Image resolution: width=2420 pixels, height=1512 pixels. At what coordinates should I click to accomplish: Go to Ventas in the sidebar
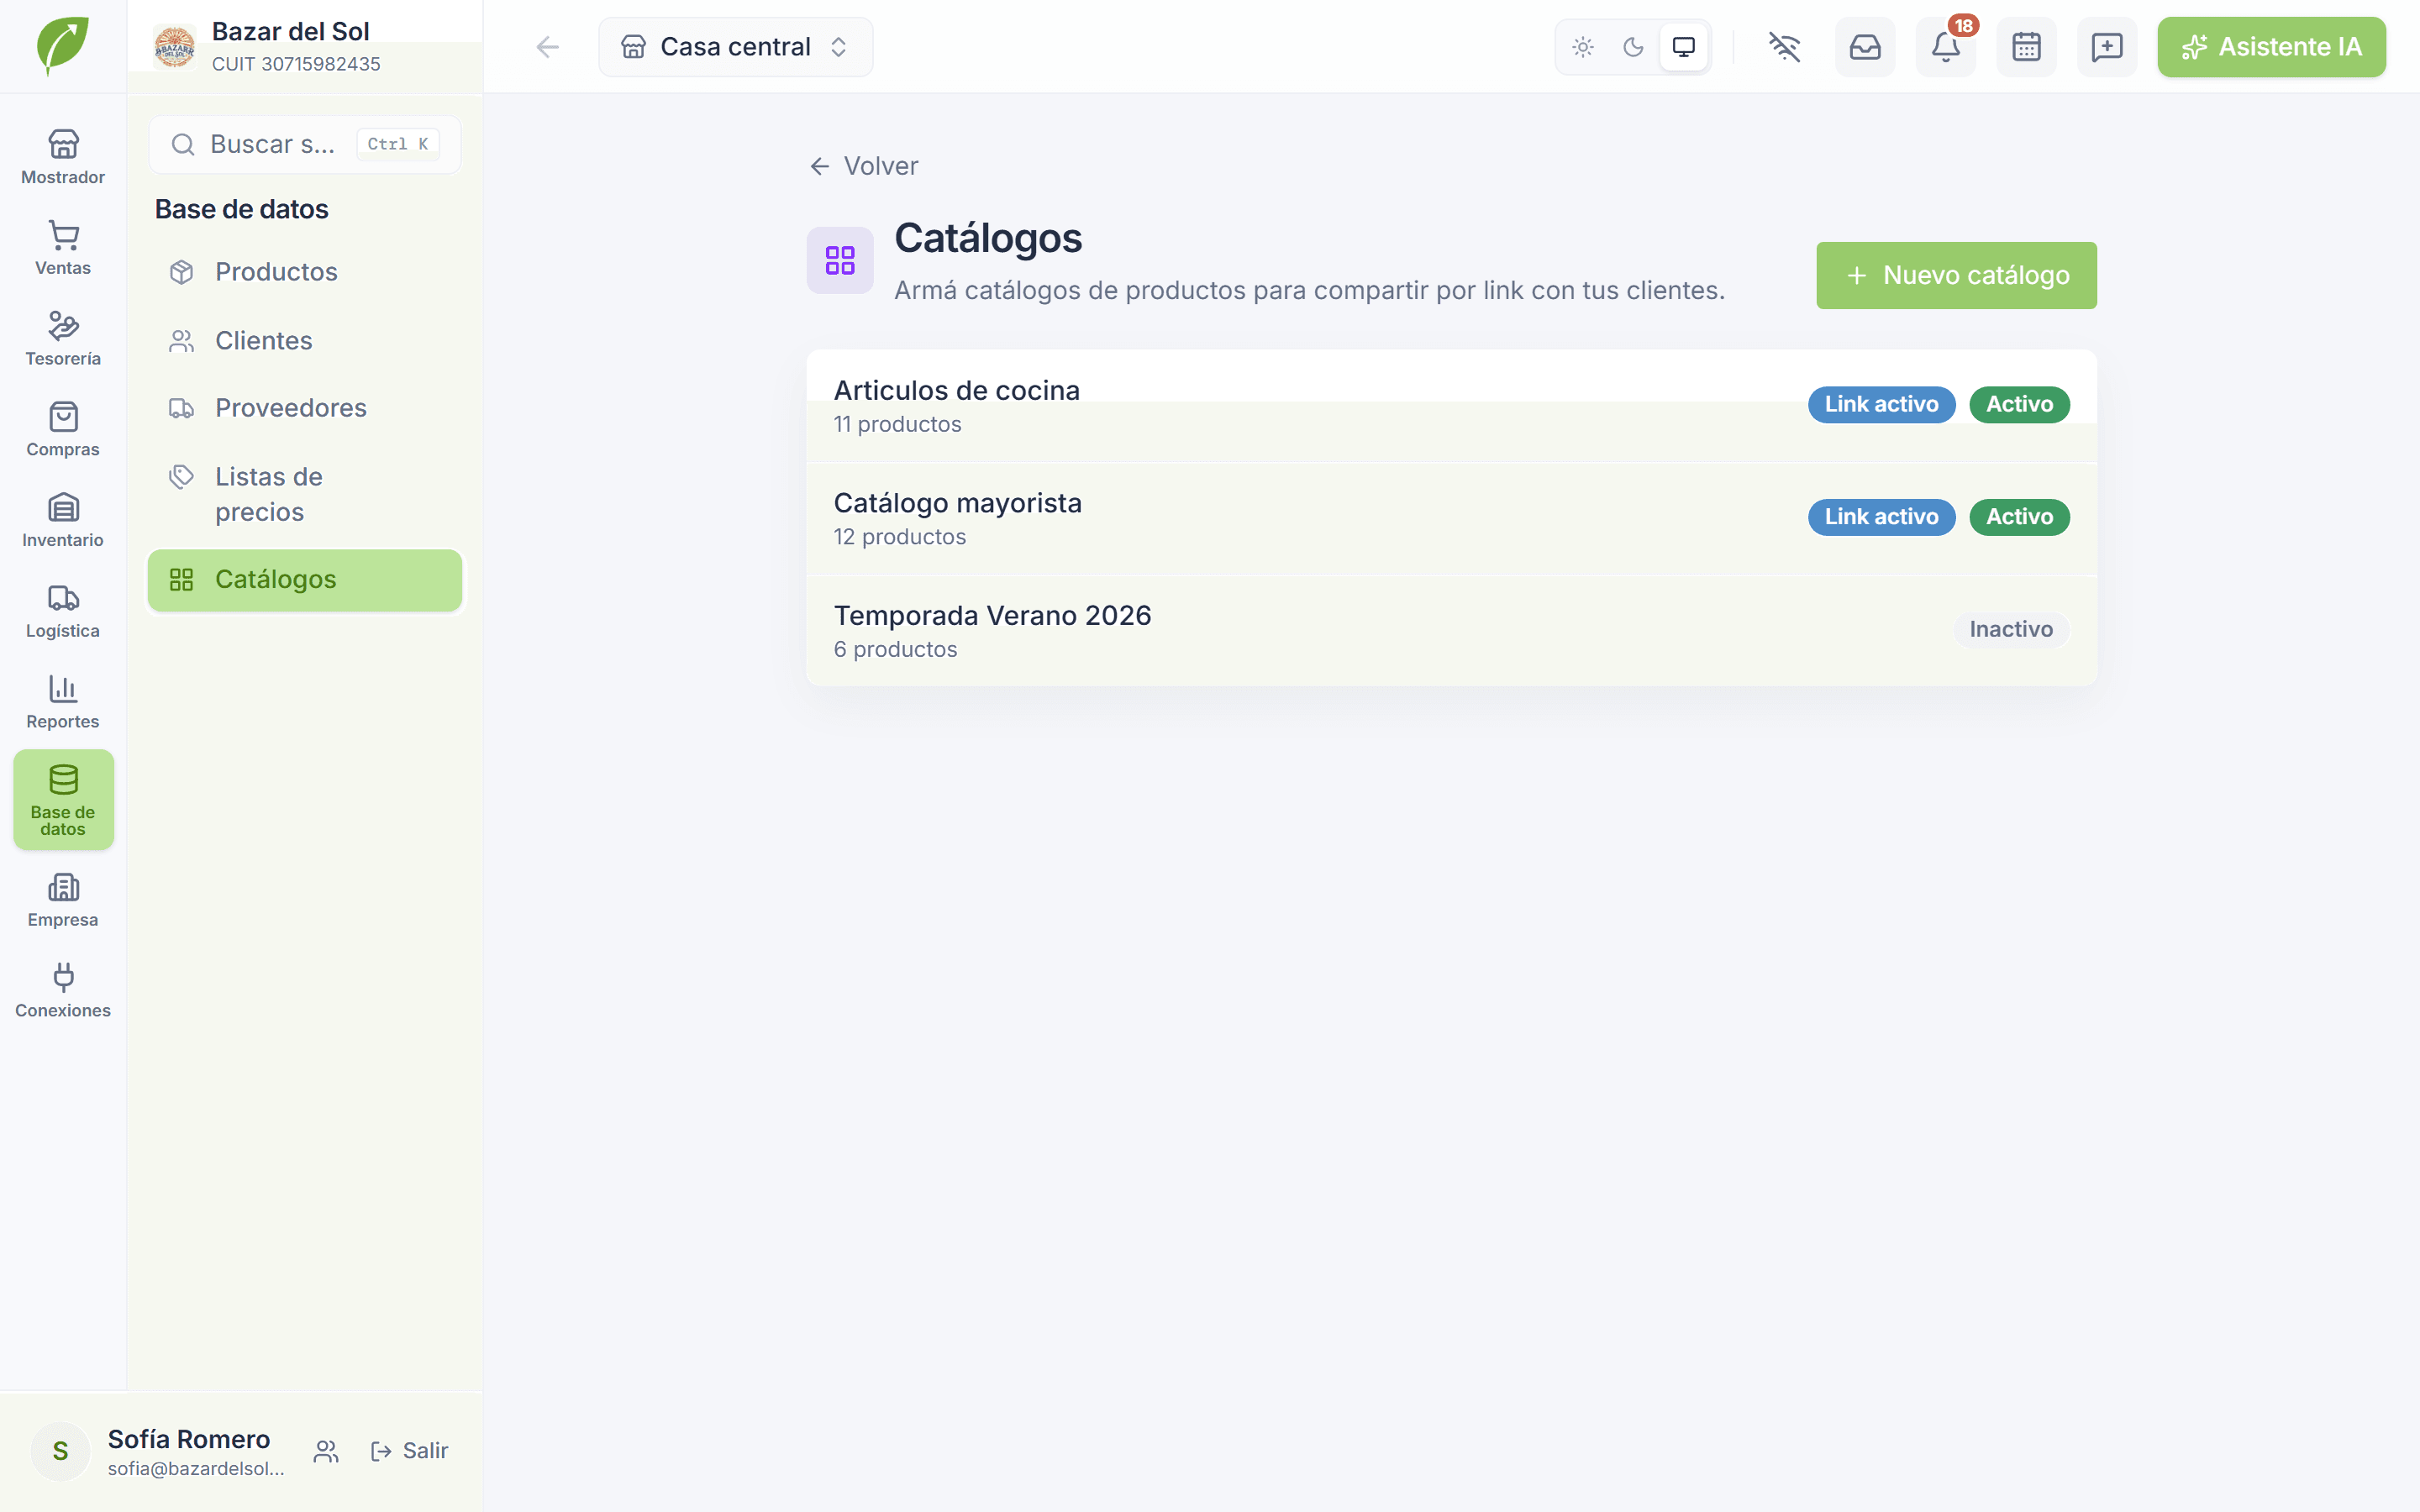pos(63,248)
